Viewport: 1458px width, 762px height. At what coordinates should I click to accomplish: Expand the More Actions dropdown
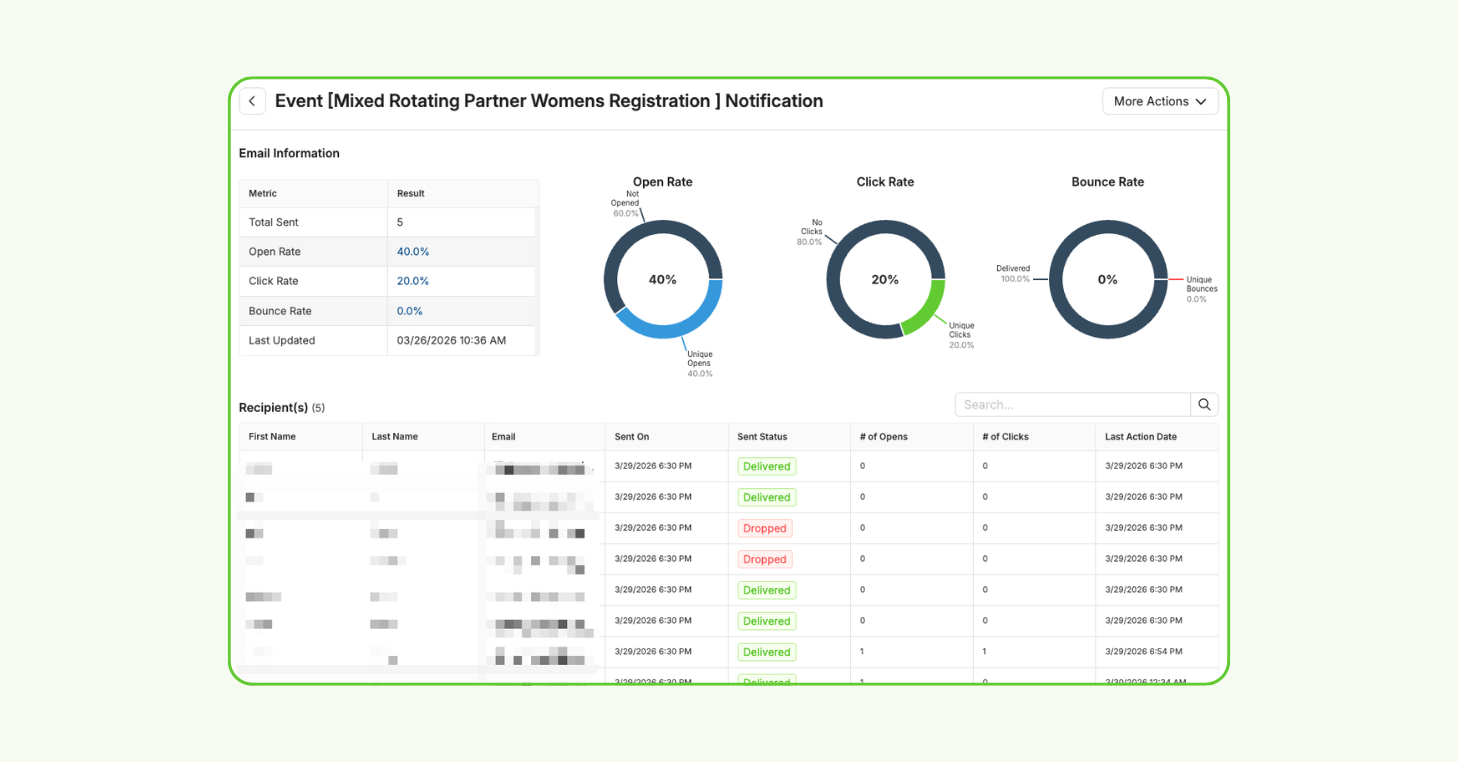(x=1159, y=101)
